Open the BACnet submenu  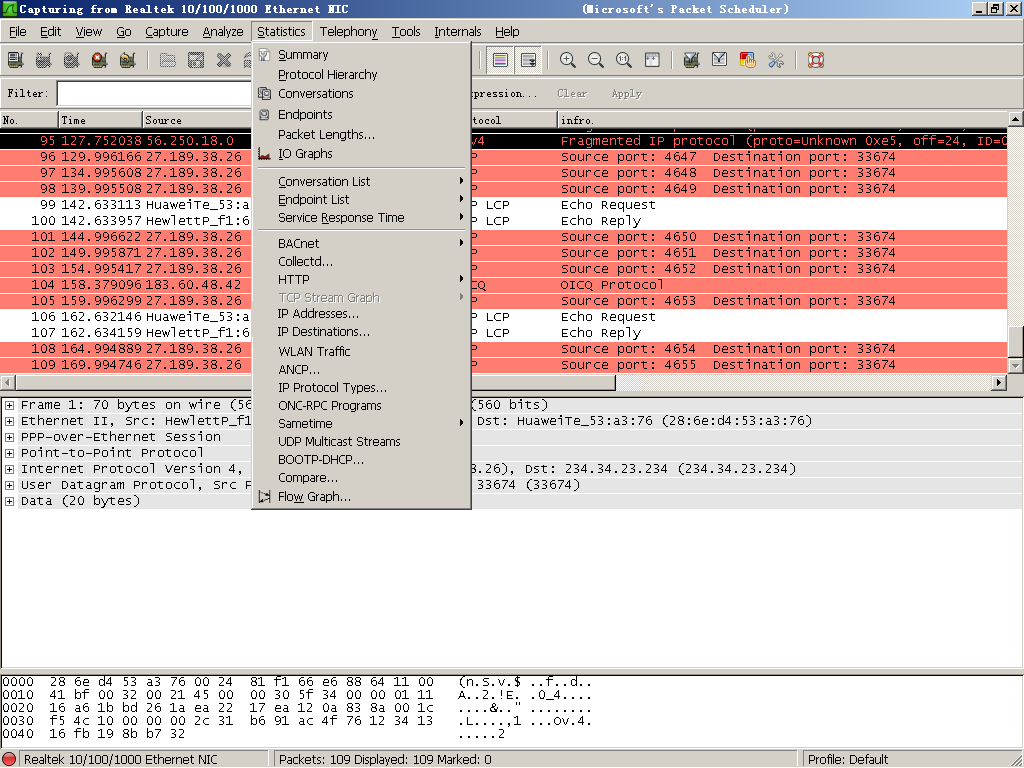point(362,244)
